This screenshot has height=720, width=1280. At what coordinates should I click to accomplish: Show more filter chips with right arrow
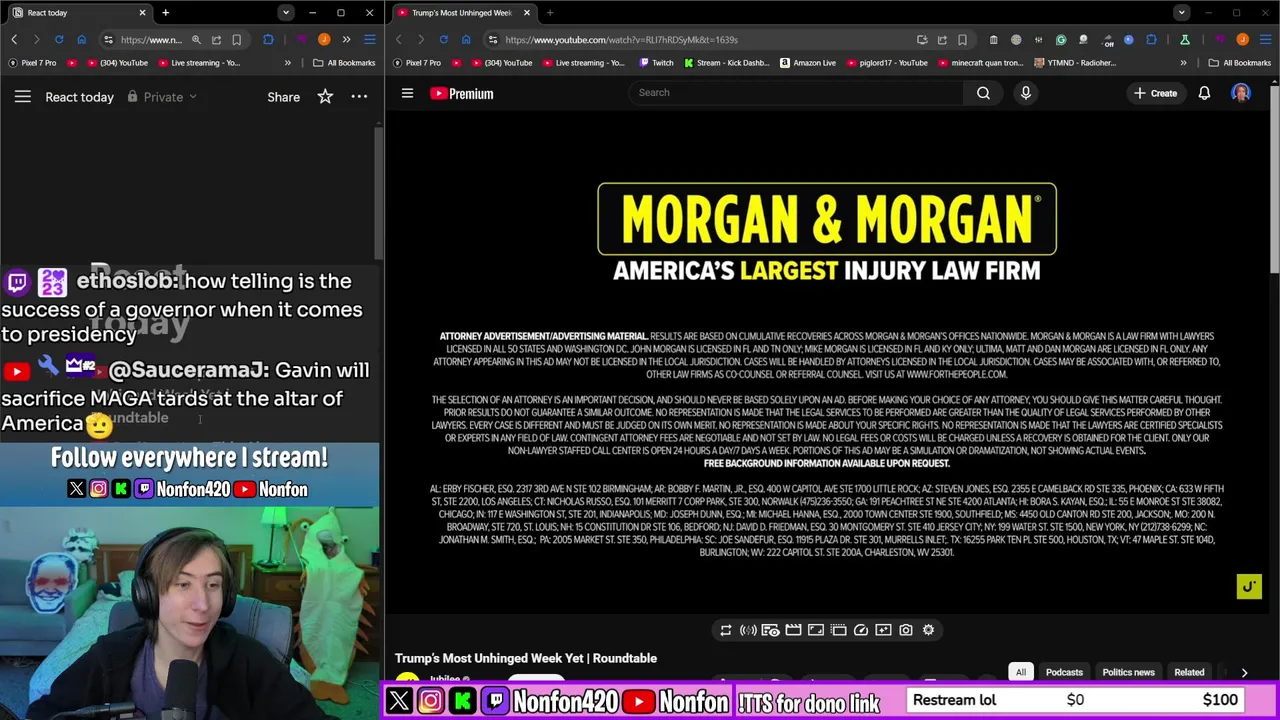pos(1244,672)
